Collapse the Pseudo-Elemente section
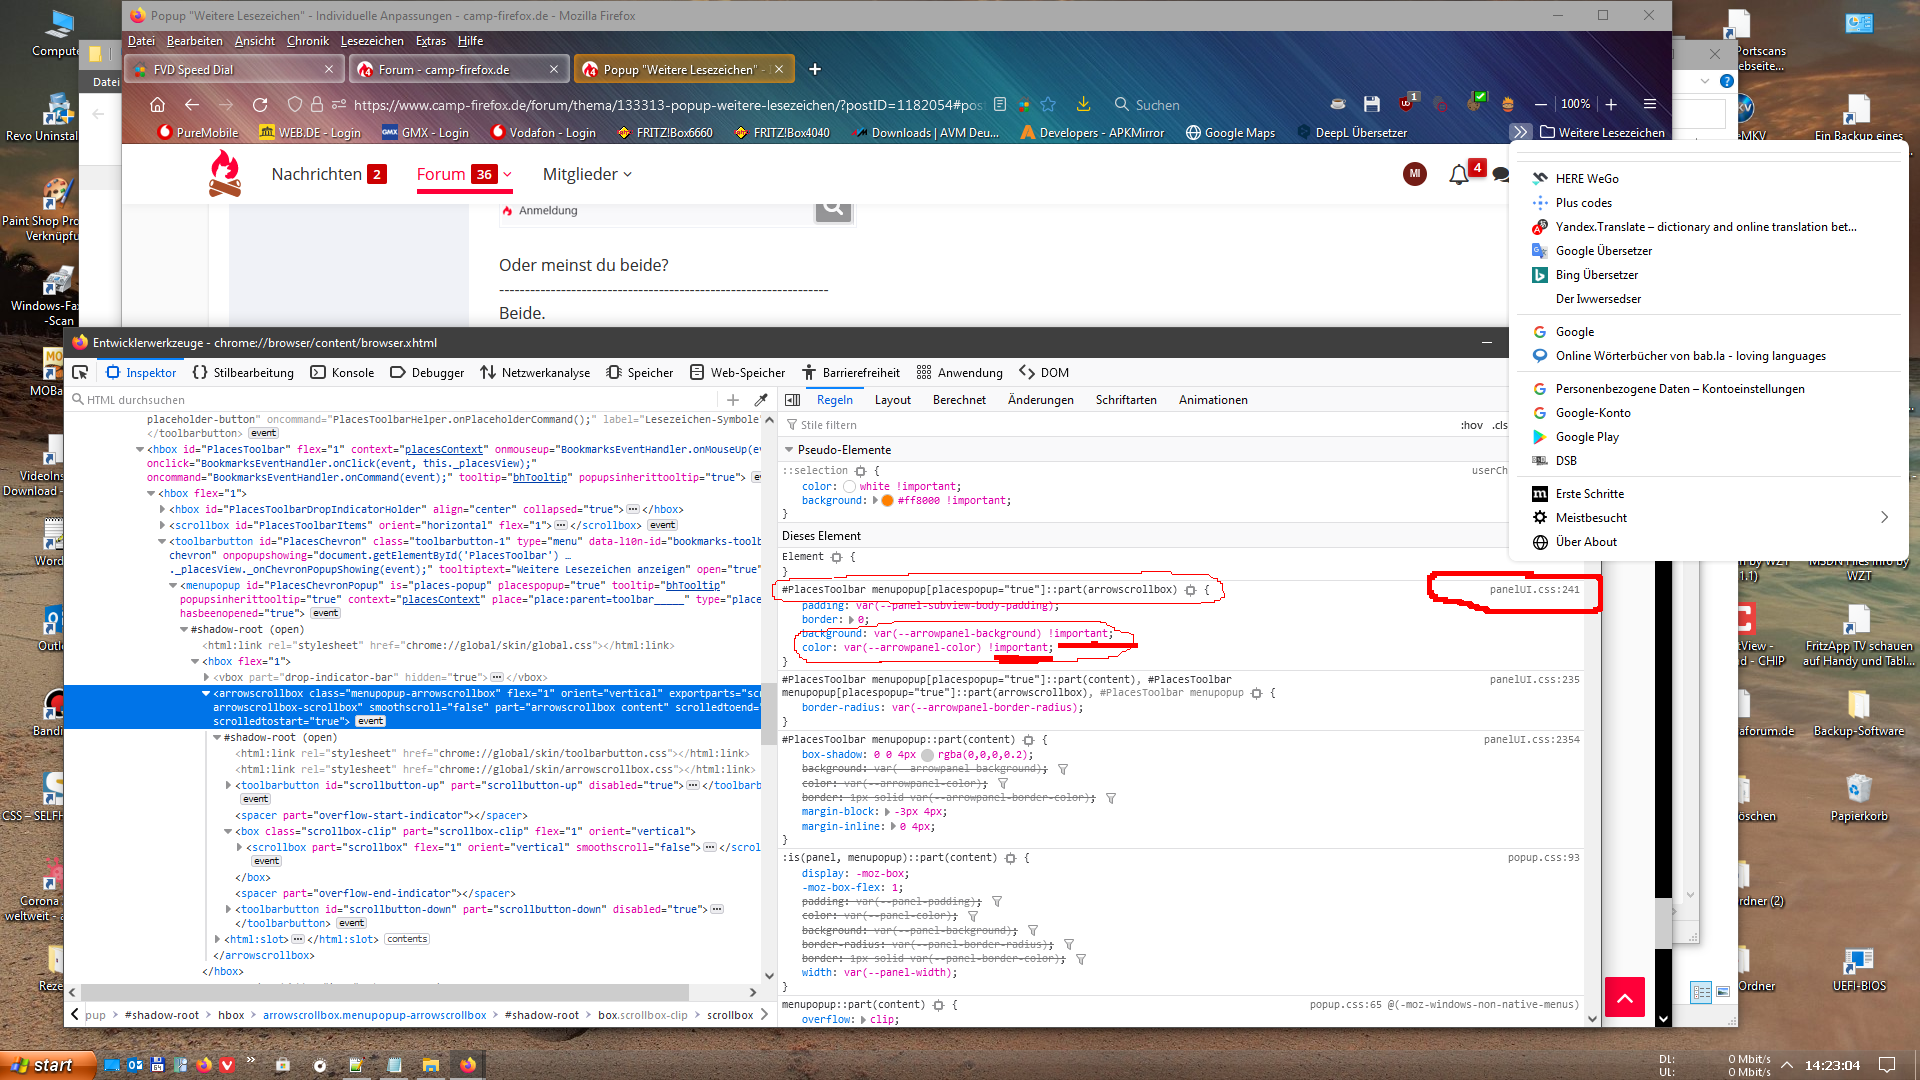 click(x=789, y=450)
